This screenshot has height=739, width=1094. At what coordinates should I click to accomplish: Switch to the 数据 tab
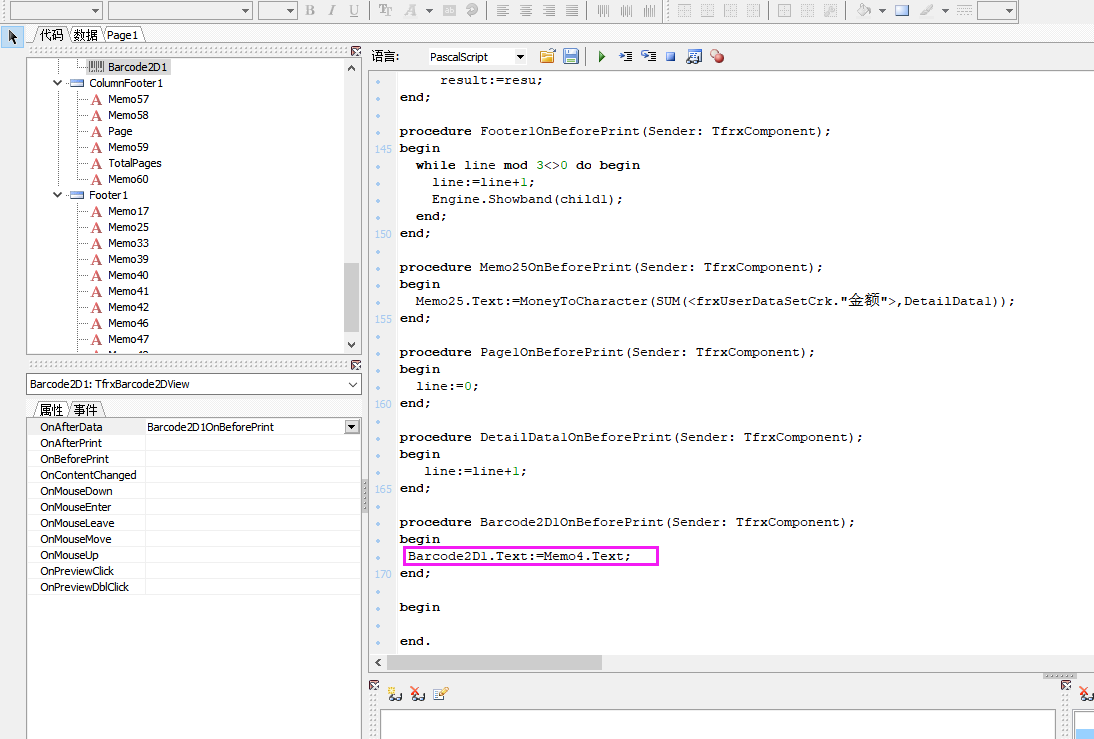(85, 35)
